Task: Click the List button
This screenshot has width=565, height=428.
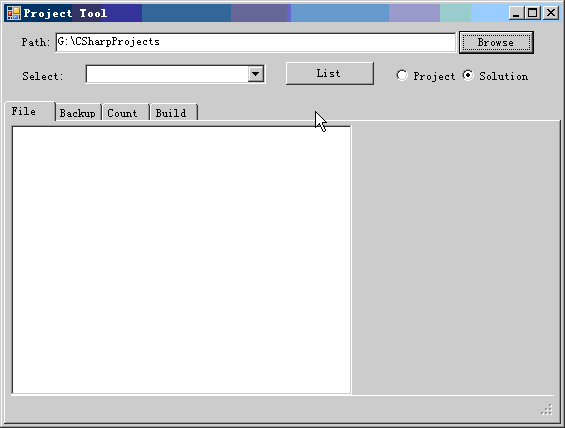Action: (330, 73)
